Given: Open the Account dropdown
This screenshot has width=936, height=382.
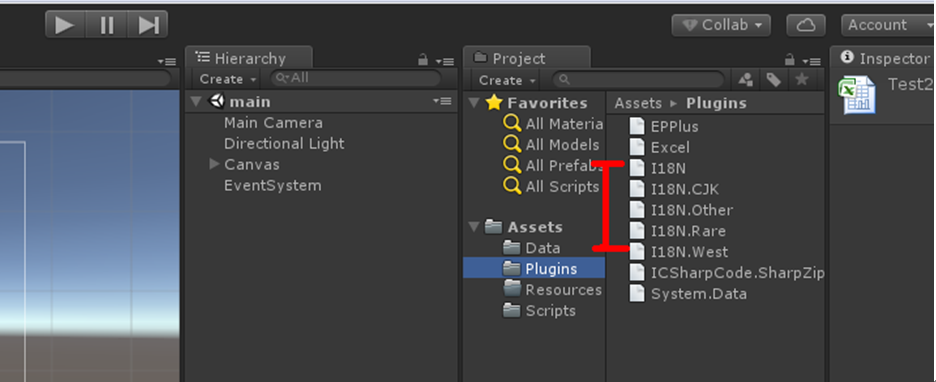Looking at the screenshot, I should pos(888,25).
